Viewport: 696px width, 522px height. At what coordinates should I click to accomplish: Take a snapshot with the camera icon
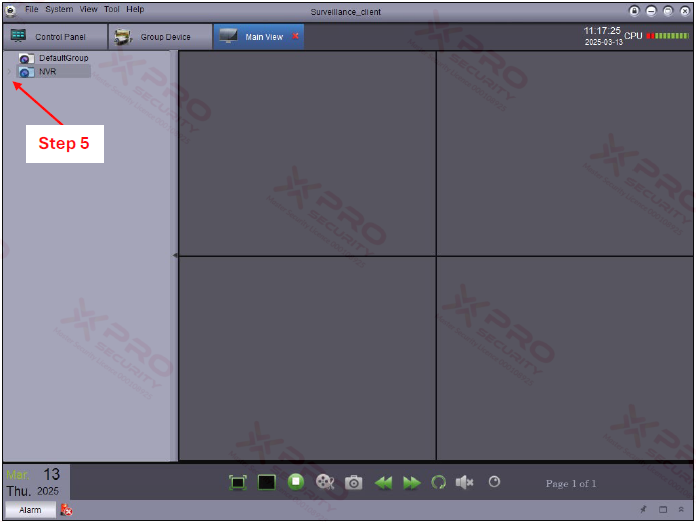[353, 482]
